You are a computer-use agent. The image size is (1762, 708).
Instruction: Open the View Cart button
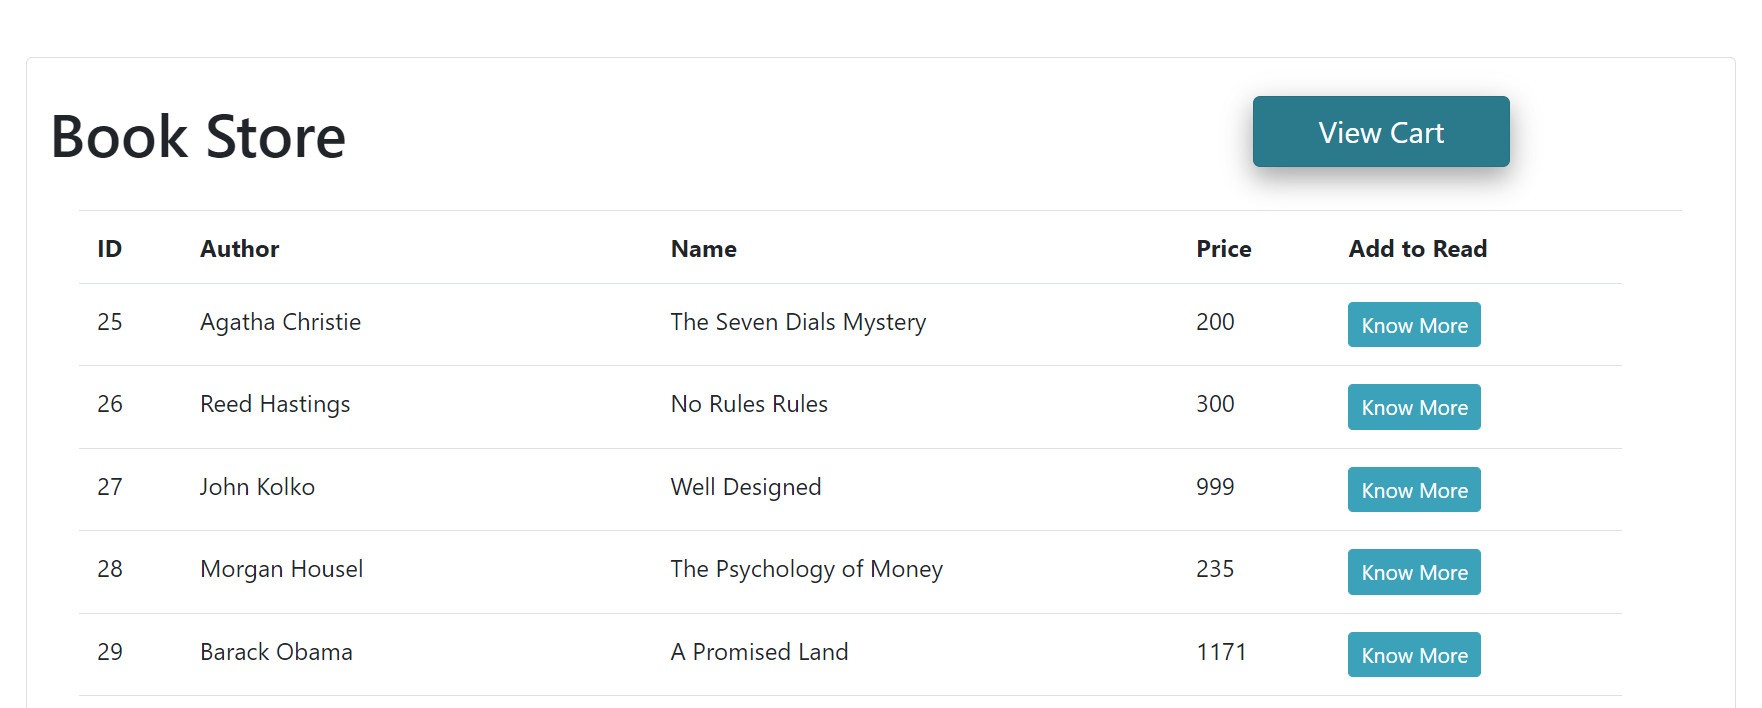(x=1381, y=132)
